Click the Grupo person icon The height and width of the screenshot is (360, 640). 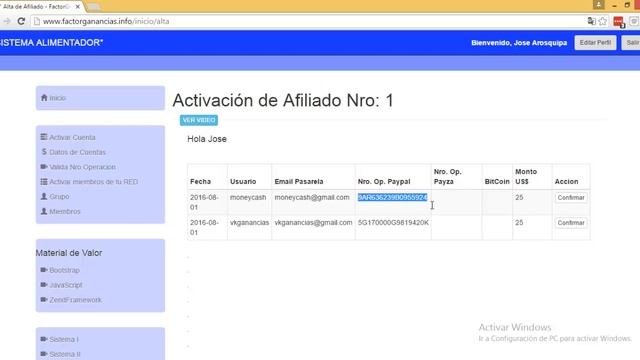pos(44,196)
